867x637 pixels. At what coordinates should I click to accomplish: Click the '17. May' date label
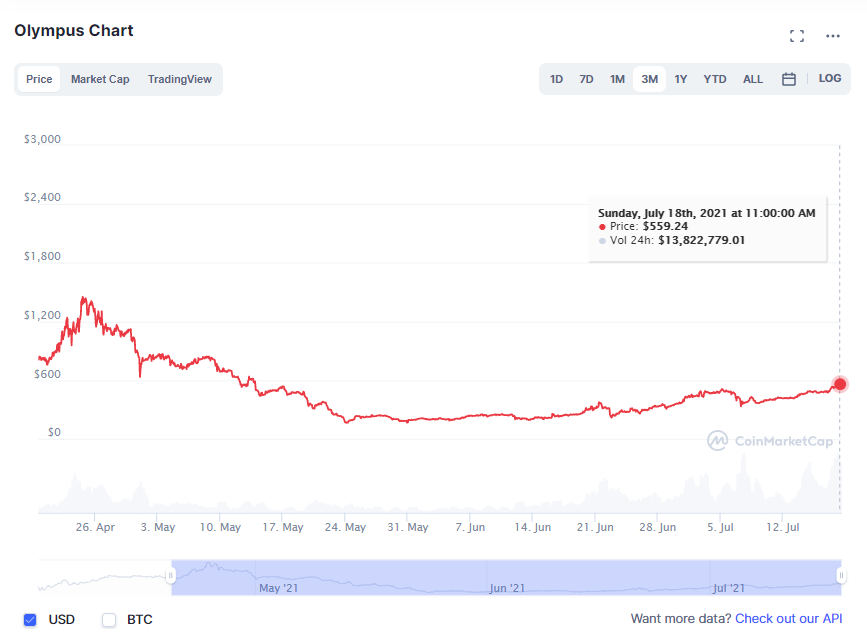tap(283, 528)
